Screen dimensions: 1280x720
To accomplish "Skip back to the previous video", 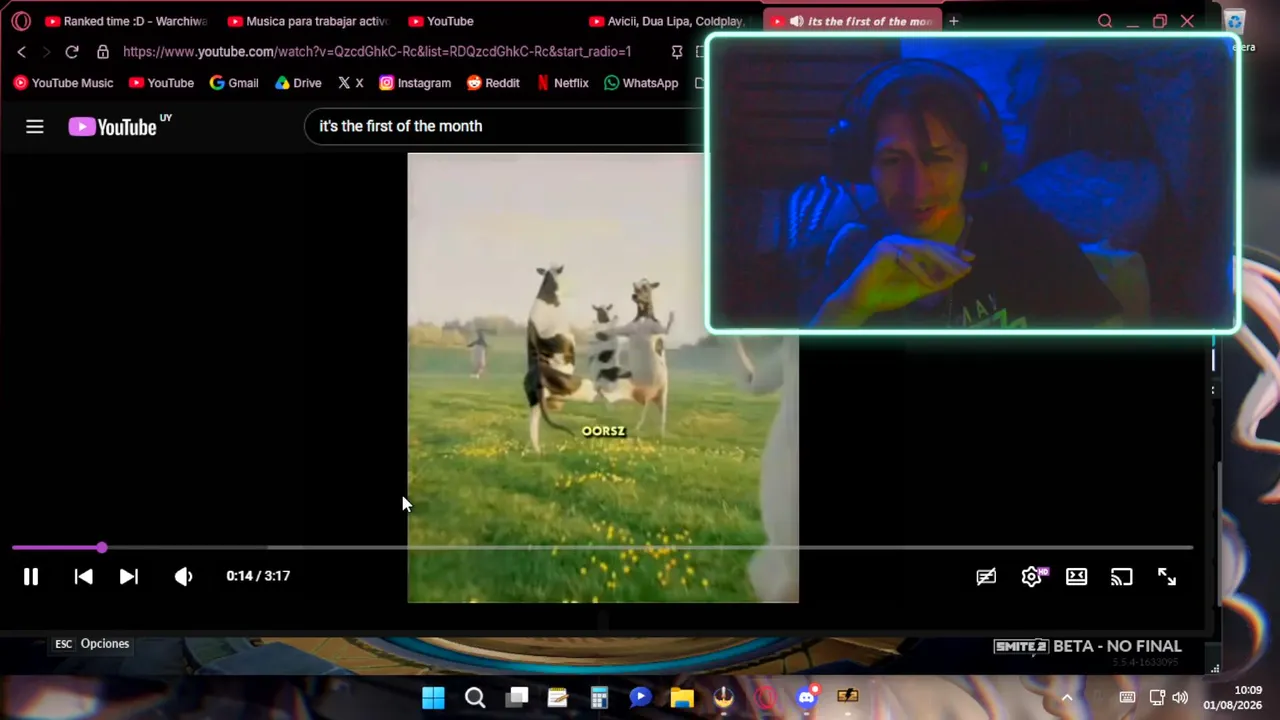I will coord(84,577).
